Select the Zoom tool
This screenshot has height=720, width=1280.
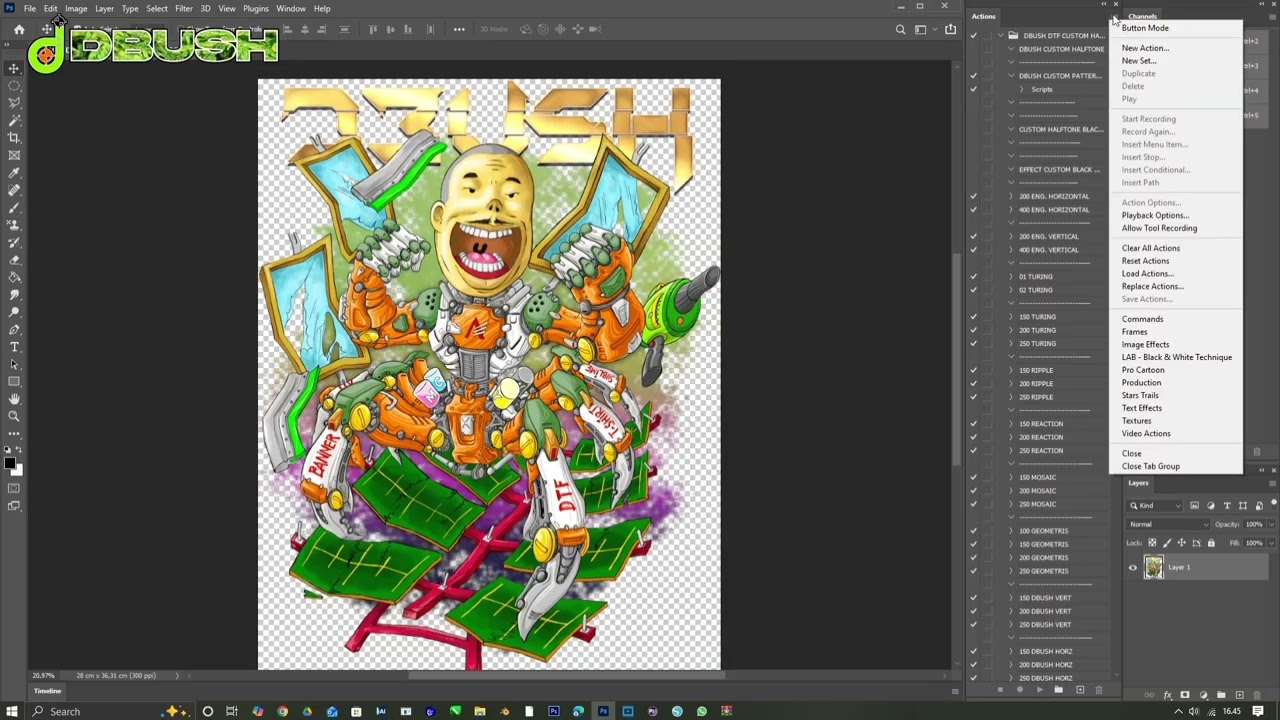(14, 416)
